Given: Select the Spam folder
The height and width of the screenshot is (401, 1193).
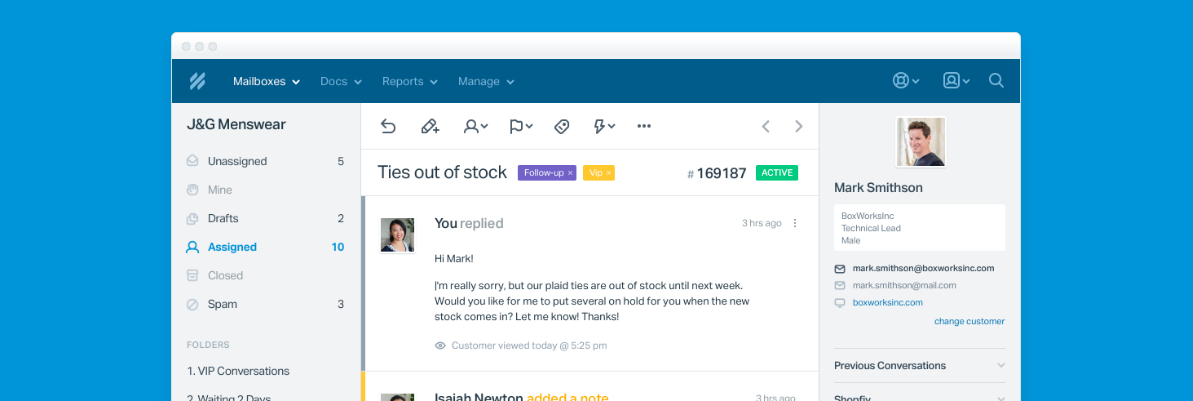Looking at the screenshot, I should [266, 304].
